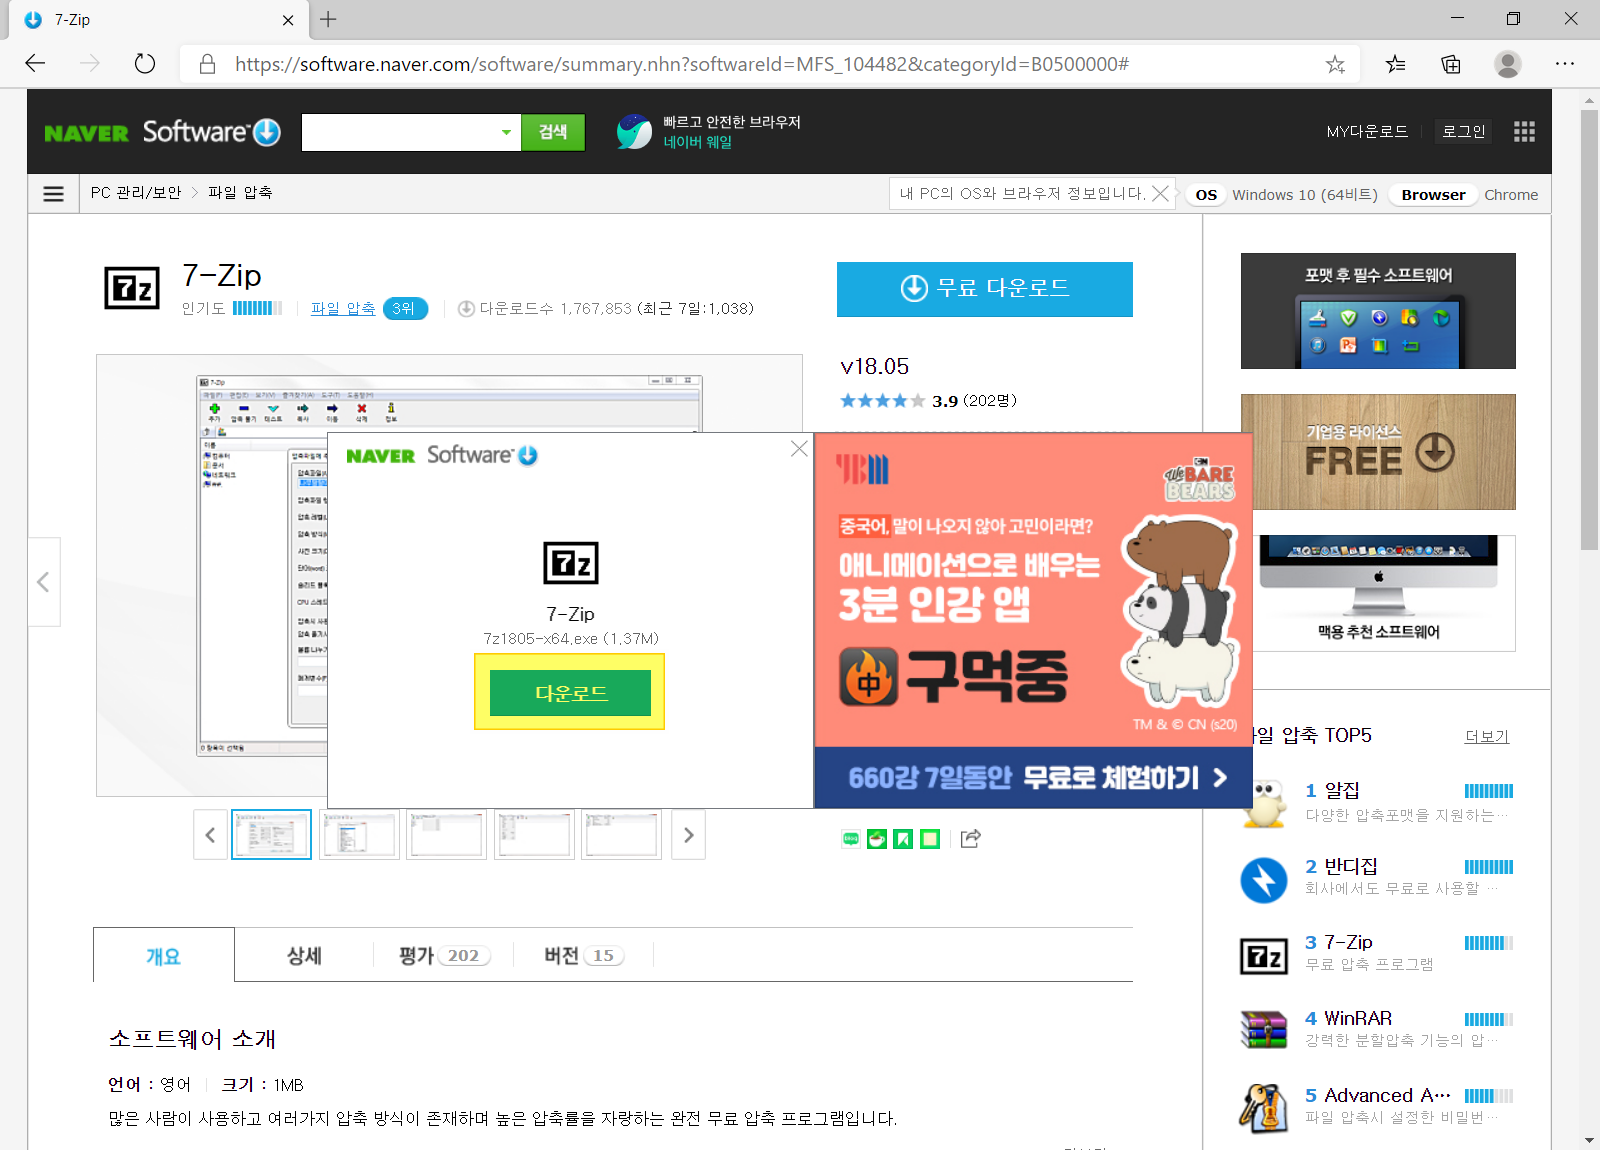Click the green 다운로드 button
The image size is (1600, 1150).
point(570,693)
